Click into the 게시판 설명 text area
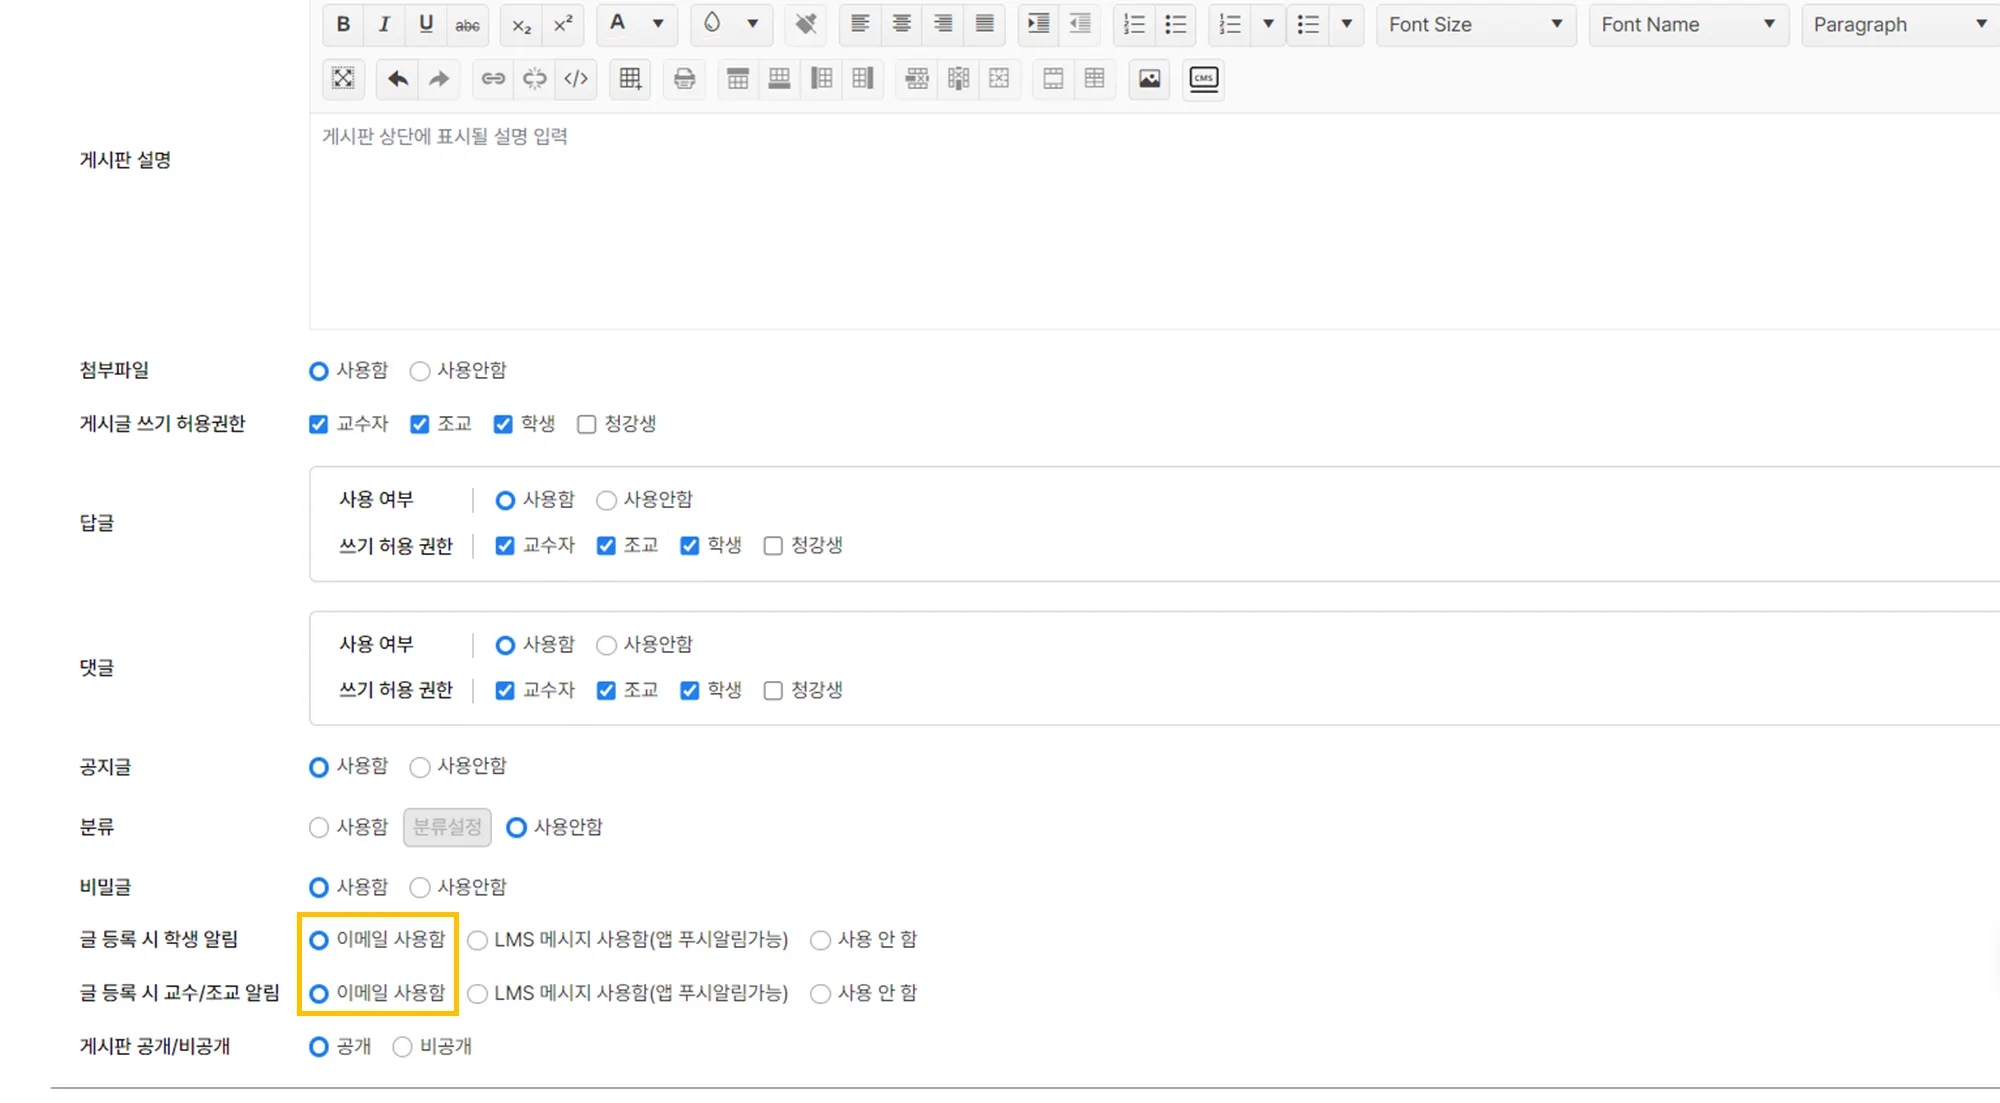This screenshot has height=1103, width=2000. point(1150,220)
